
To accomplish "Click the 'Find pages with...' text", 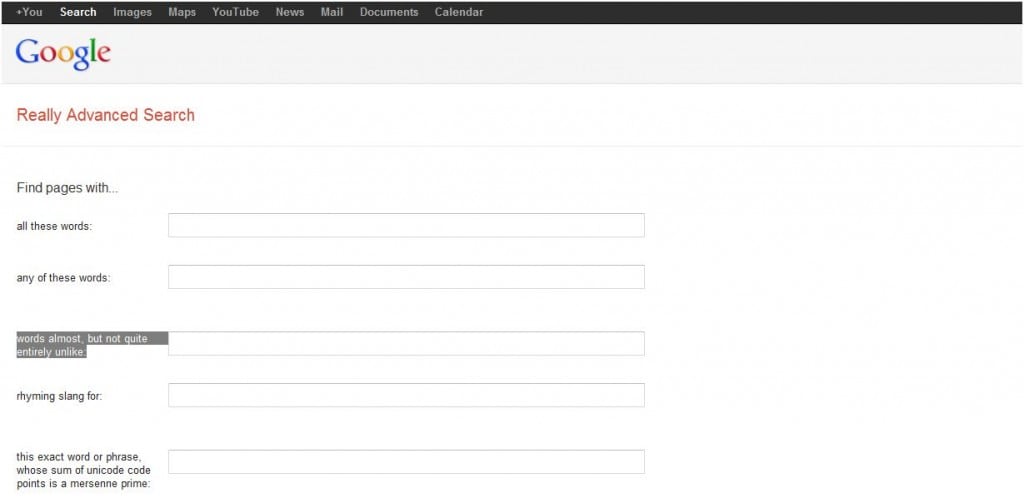I will (67, 188).
